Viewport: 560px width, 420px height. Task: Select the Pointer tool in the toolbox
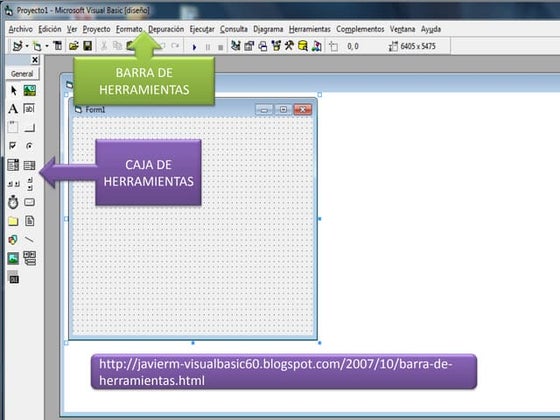[x=14, y=91]
